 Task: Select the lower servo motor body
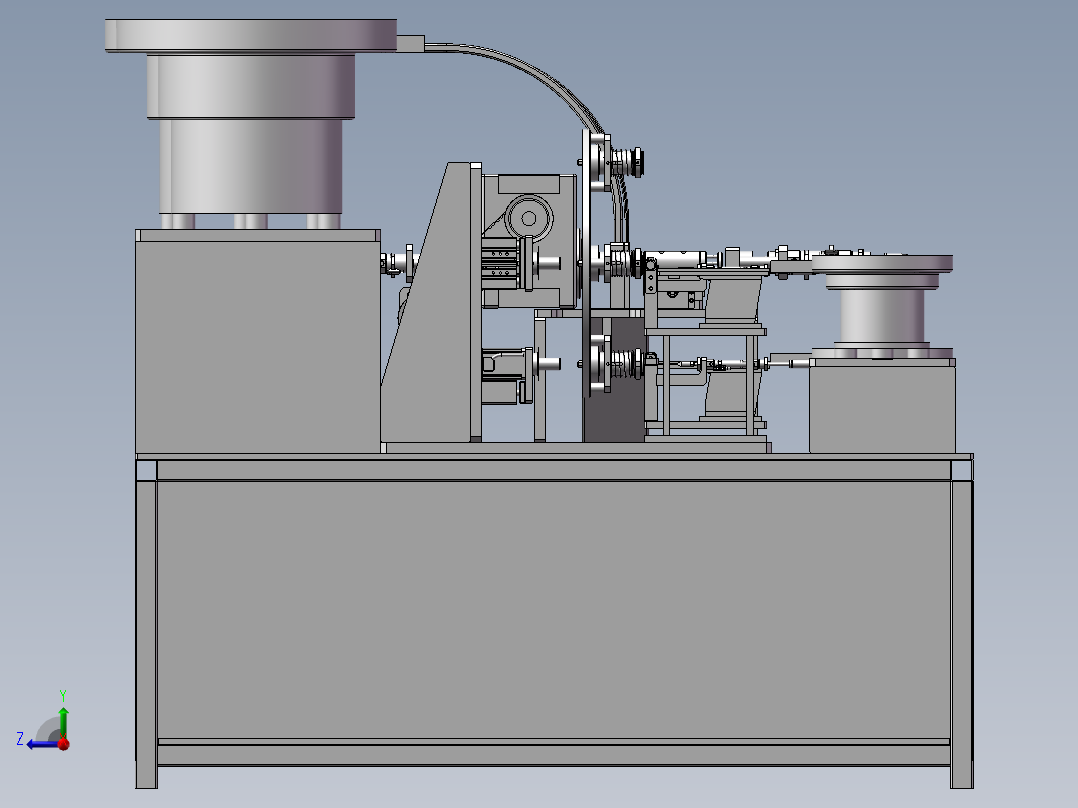click(505, 377)
